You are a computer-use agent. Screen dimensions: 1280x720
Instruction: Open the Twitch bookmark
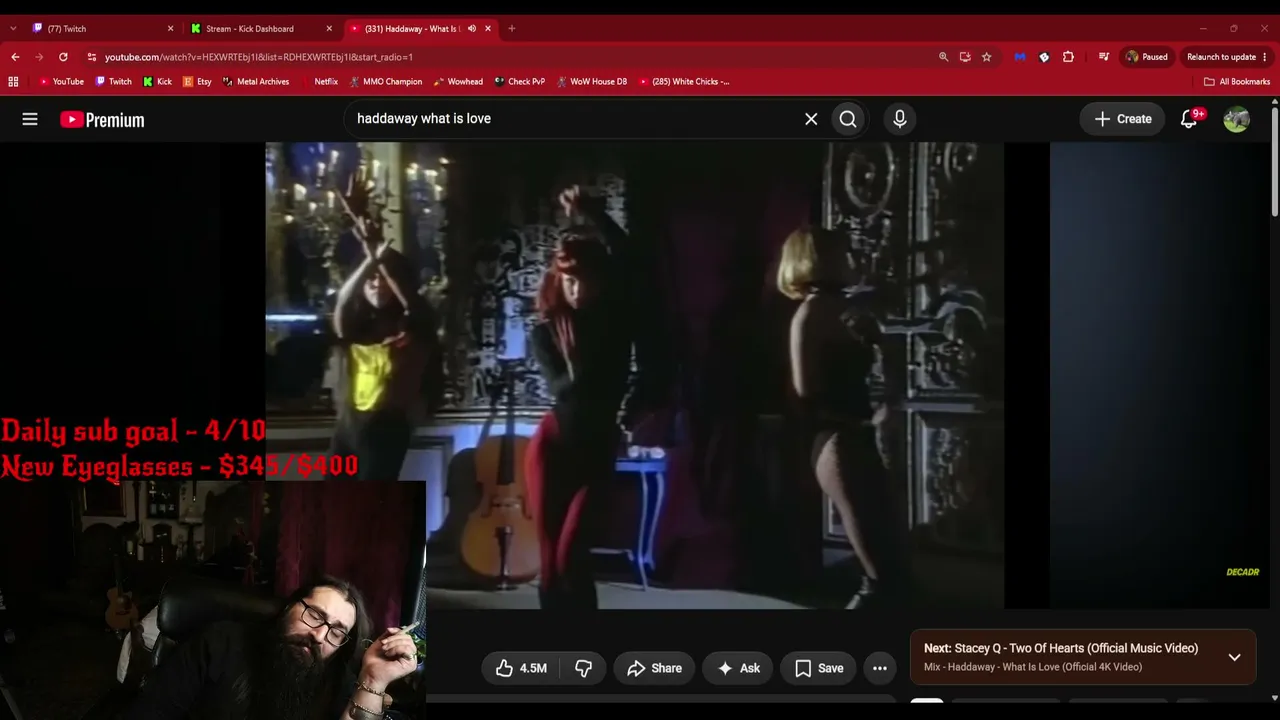point(113,82)
